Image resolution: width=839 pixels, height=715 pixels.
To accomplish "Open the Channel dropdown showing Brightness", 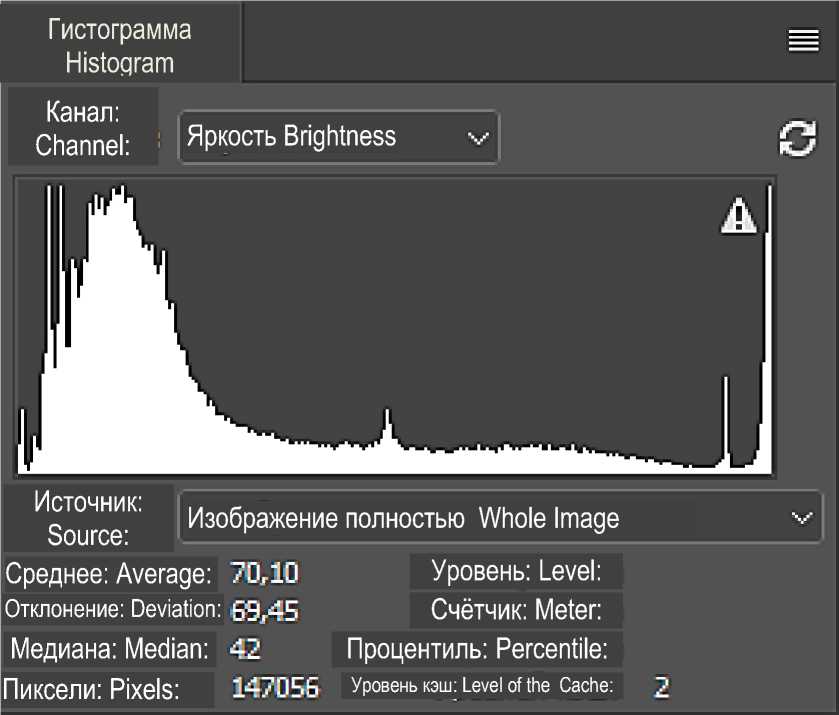I will [x=338, y=137].
